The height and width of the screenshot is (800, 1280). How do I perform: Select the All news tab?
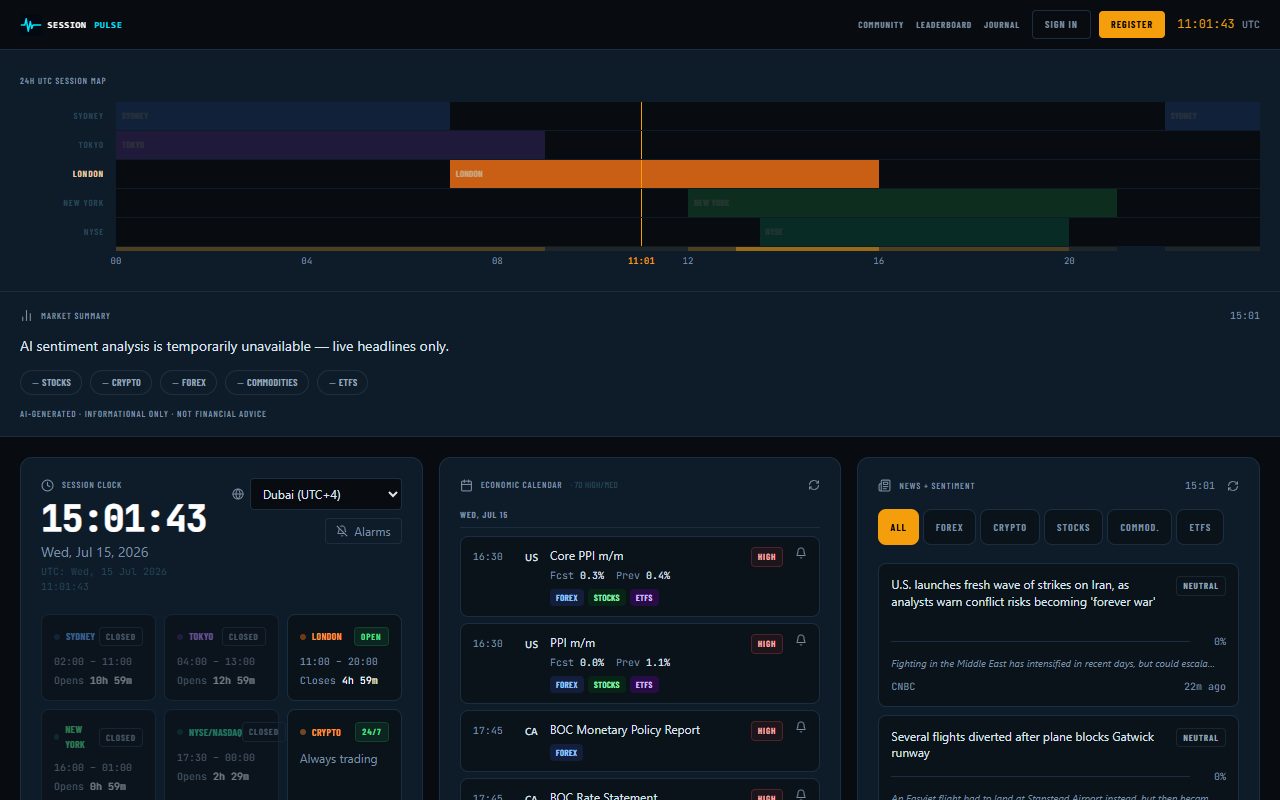(898, 527)
